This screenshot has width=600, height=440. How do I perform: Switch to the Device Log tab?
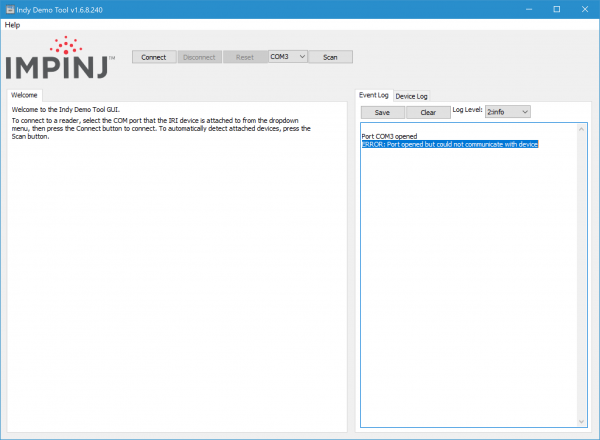(411, 96)
